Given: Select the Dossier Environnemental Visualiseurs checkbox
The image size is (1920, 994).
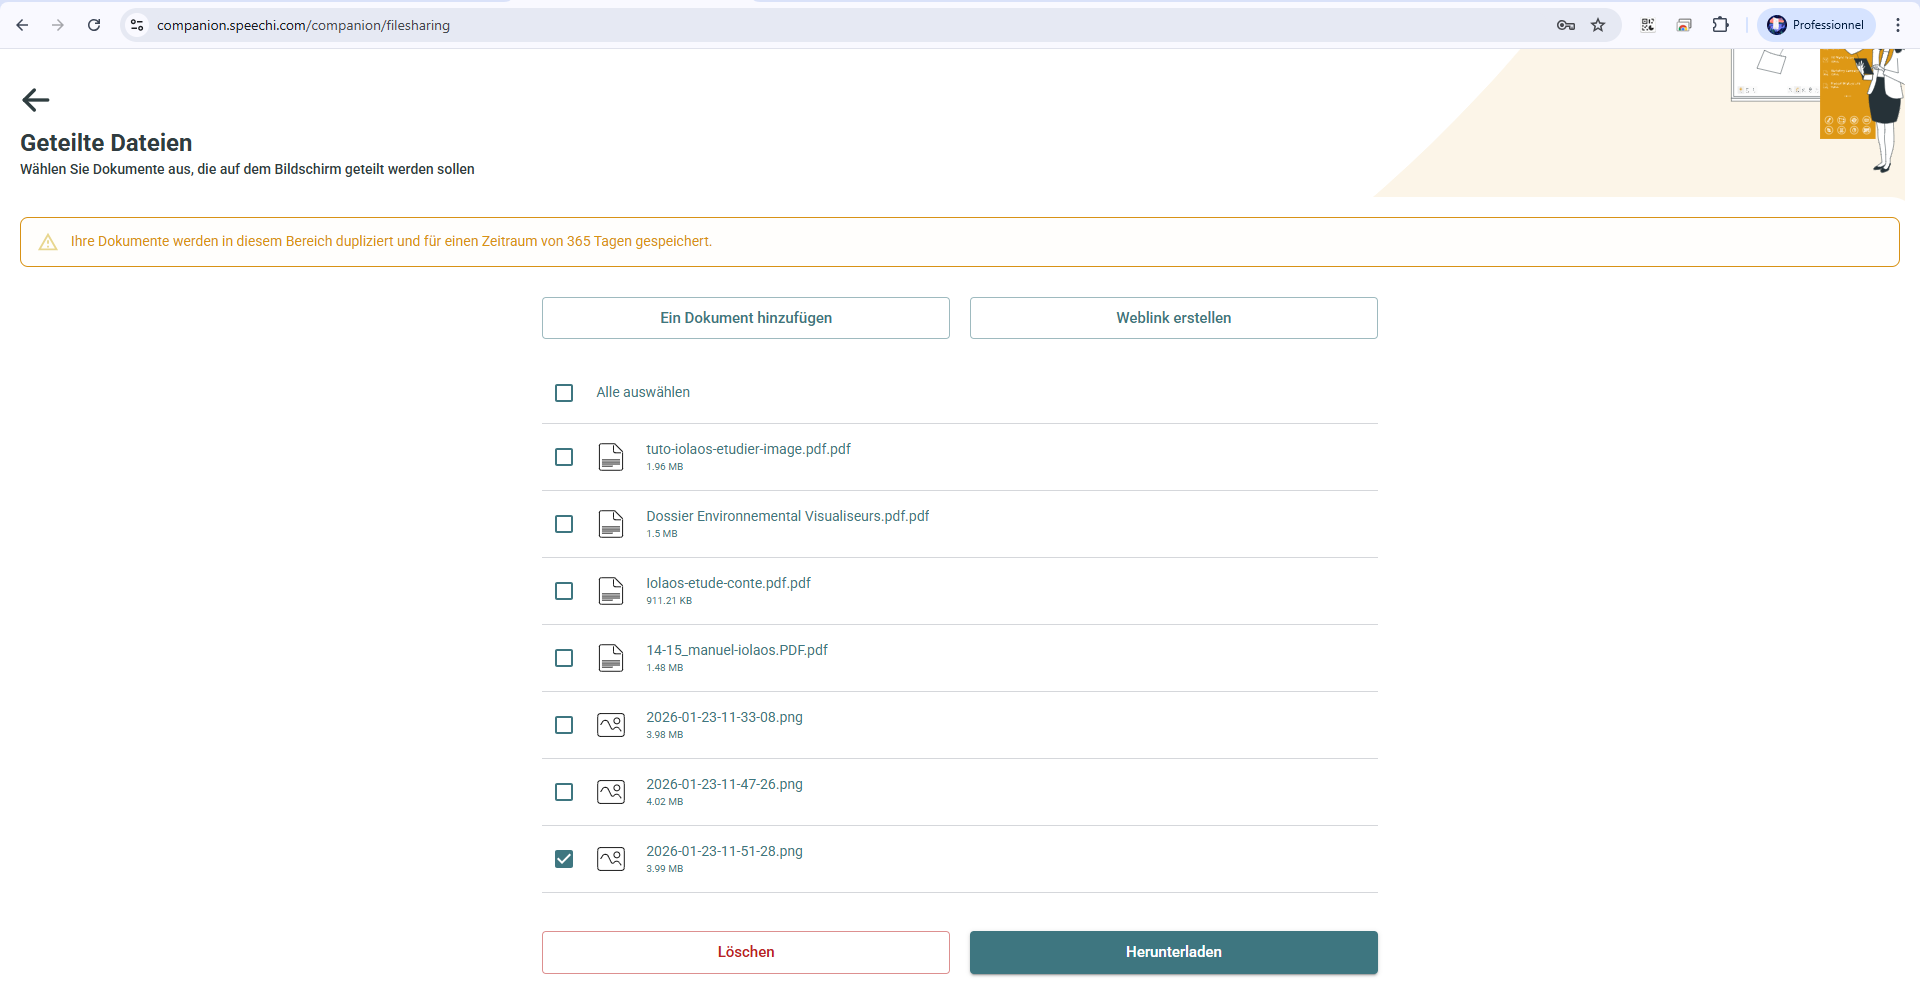Looking at the screenshot, I should point(564,524).
